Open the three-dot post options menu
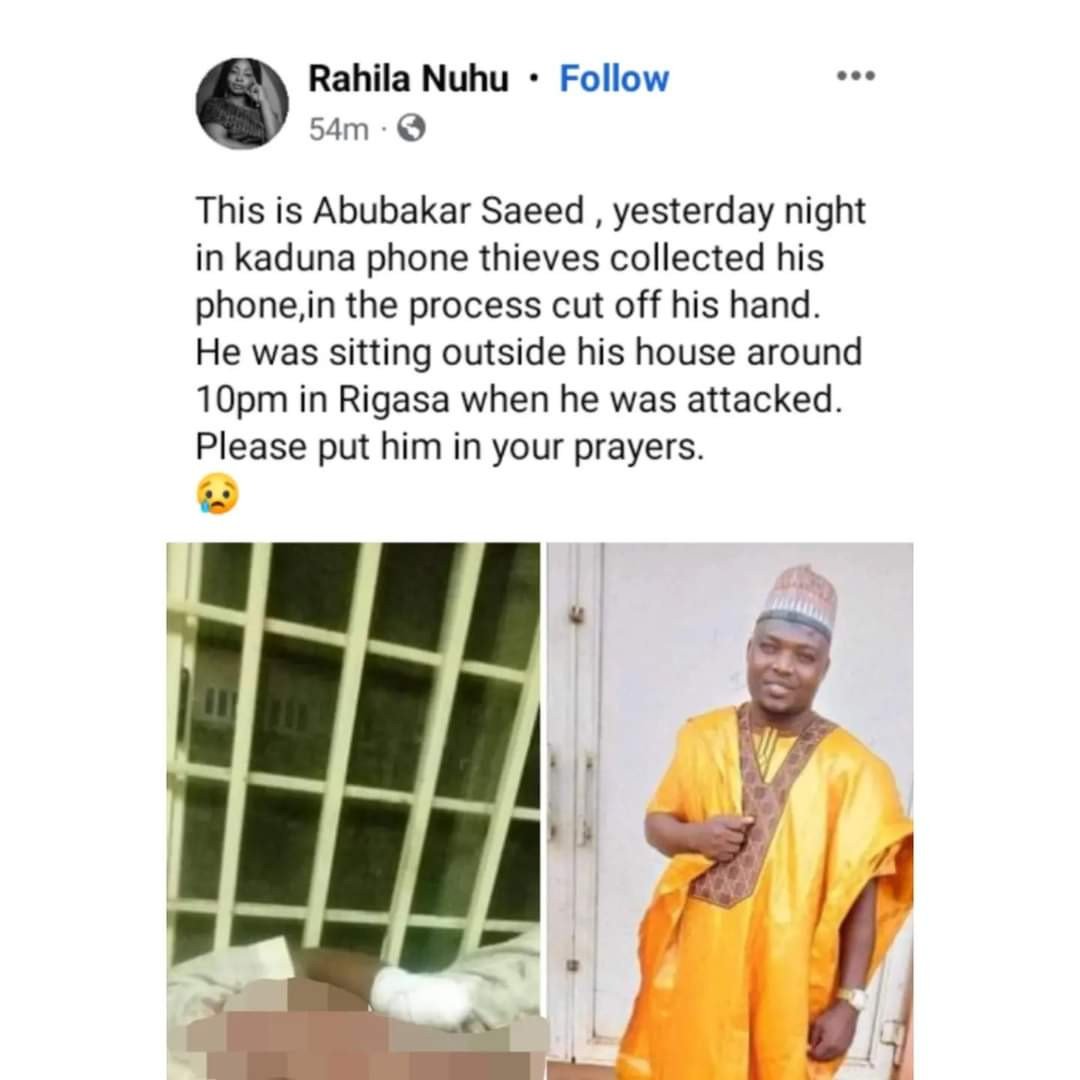The height and width of the screenshot is (1080, 1080). pyautogui.click(x=856, y=76)
